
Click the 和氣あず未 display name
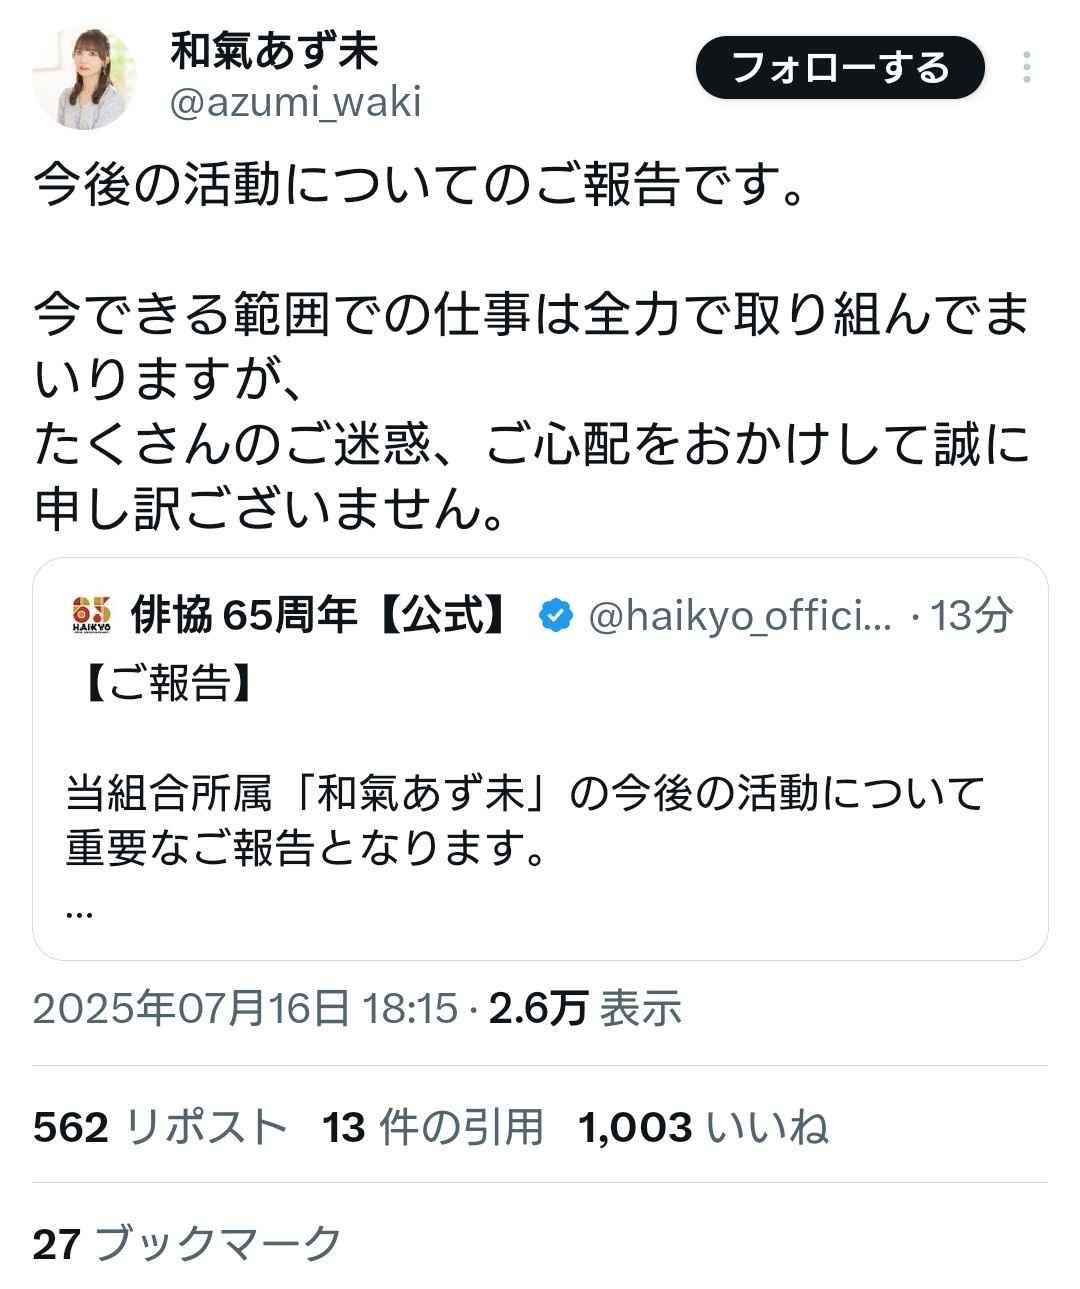coord(274,50)
